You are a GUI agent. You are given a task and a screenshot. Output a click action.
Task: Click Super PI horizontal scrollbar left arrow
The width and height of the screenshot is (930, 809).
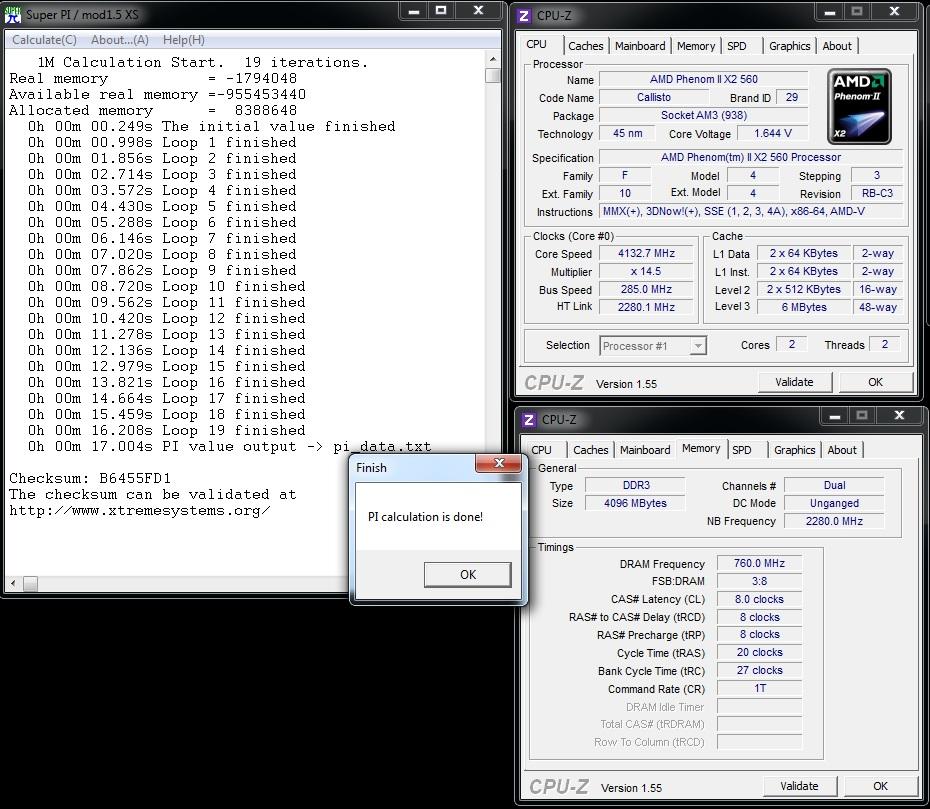[x=14, y=584]
